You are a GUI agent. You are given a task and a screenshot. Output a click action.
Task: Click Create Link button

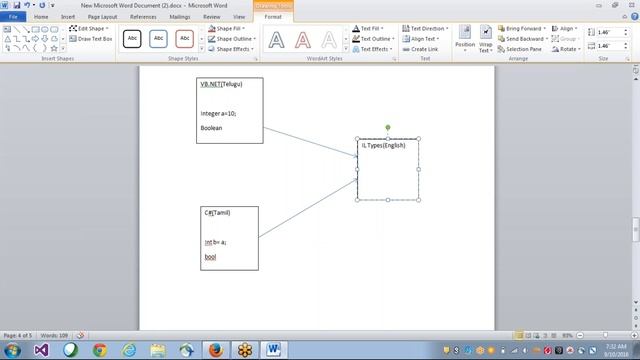click(x=420, y=49)
